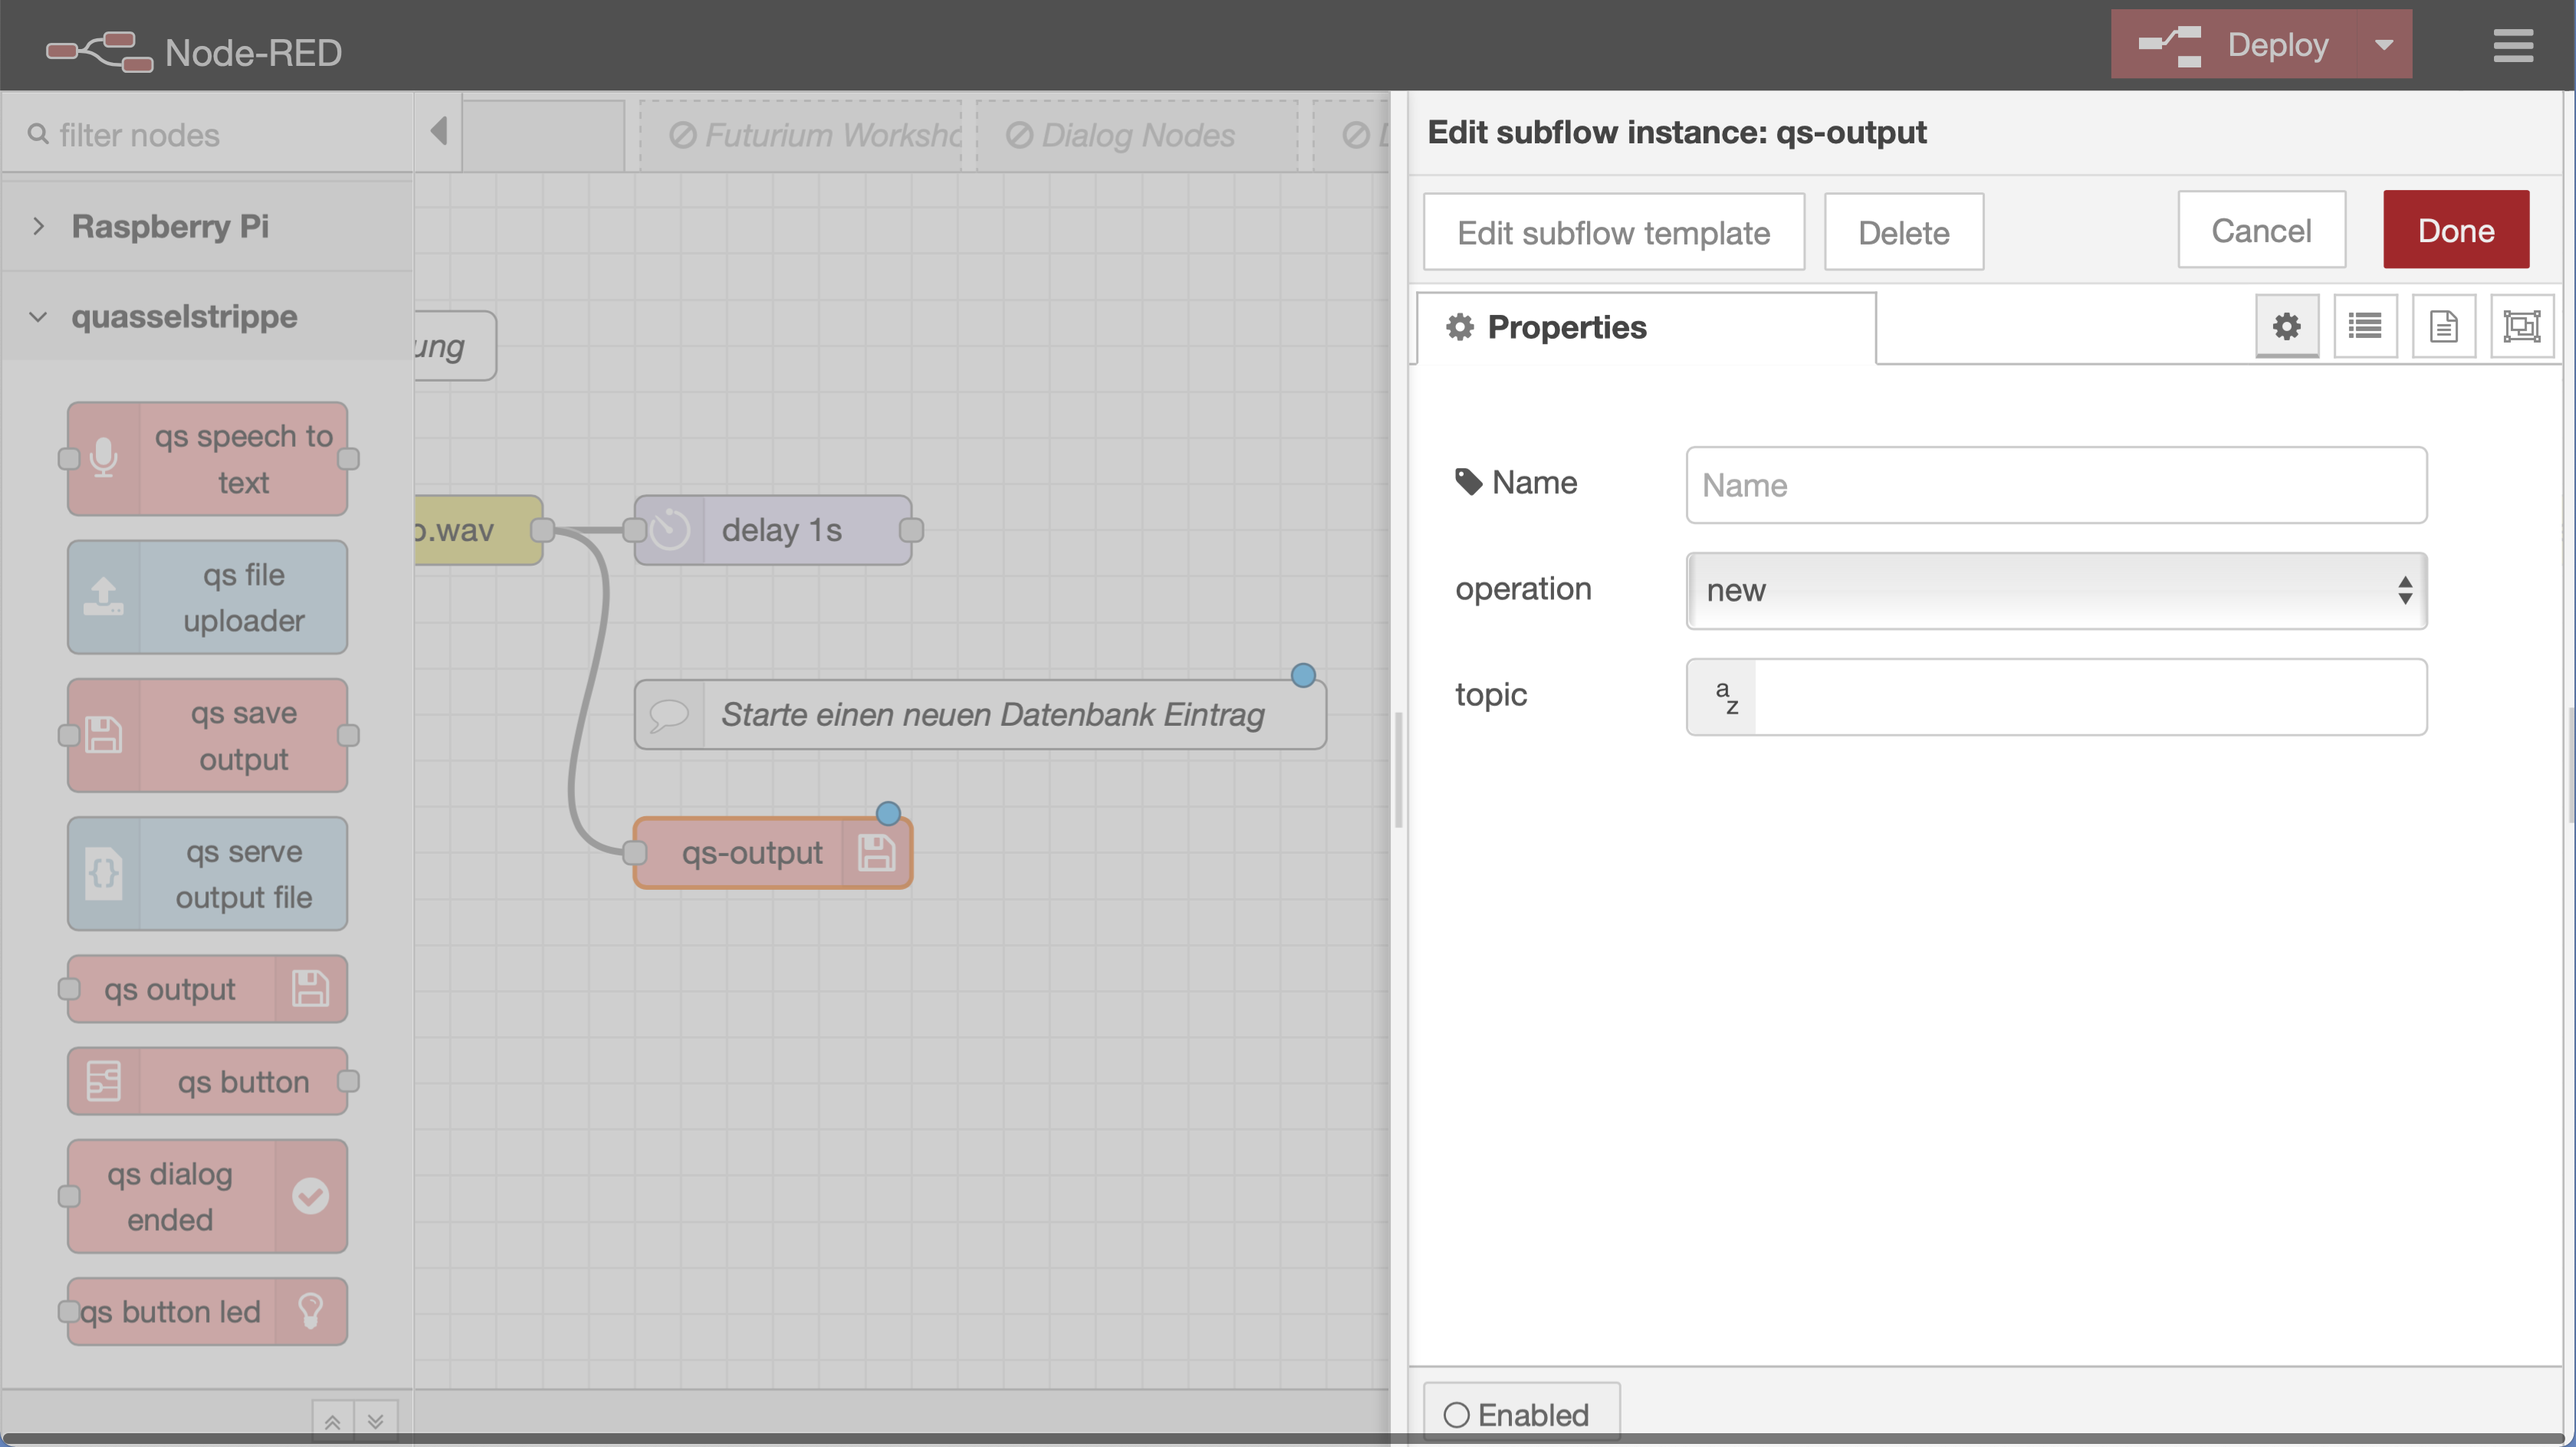The height and width of the screenshot is (1447, 2576).
Task: Select the qs button palette node
Action: click(208, 1081)
